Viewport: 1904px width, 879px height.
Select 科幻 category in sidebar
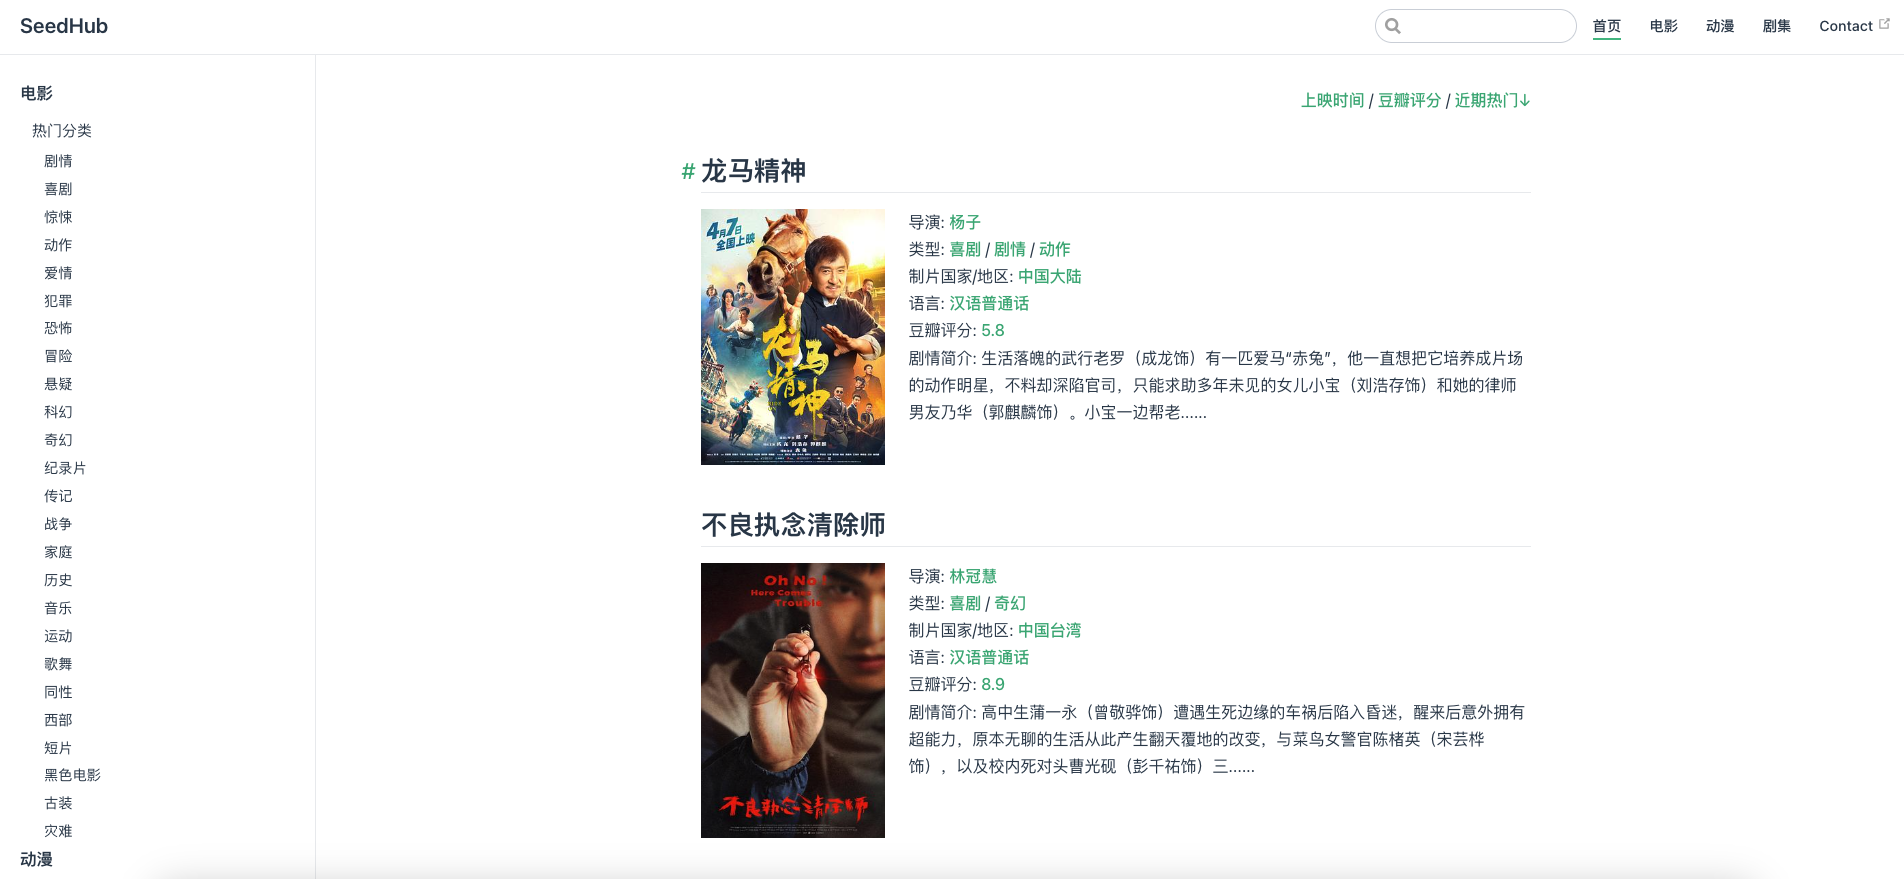pyautogui.click(x=58, y=412)
